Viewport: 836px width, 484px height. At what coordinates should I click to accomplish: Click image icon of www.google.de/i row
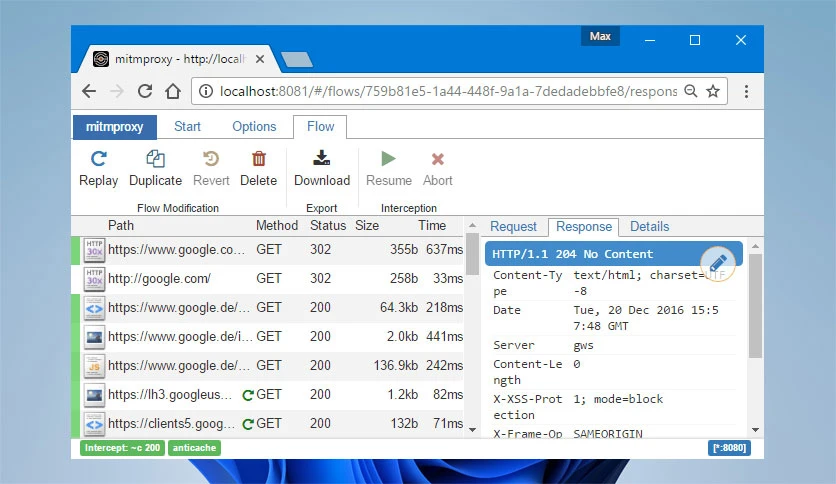(x=94, y=337)
